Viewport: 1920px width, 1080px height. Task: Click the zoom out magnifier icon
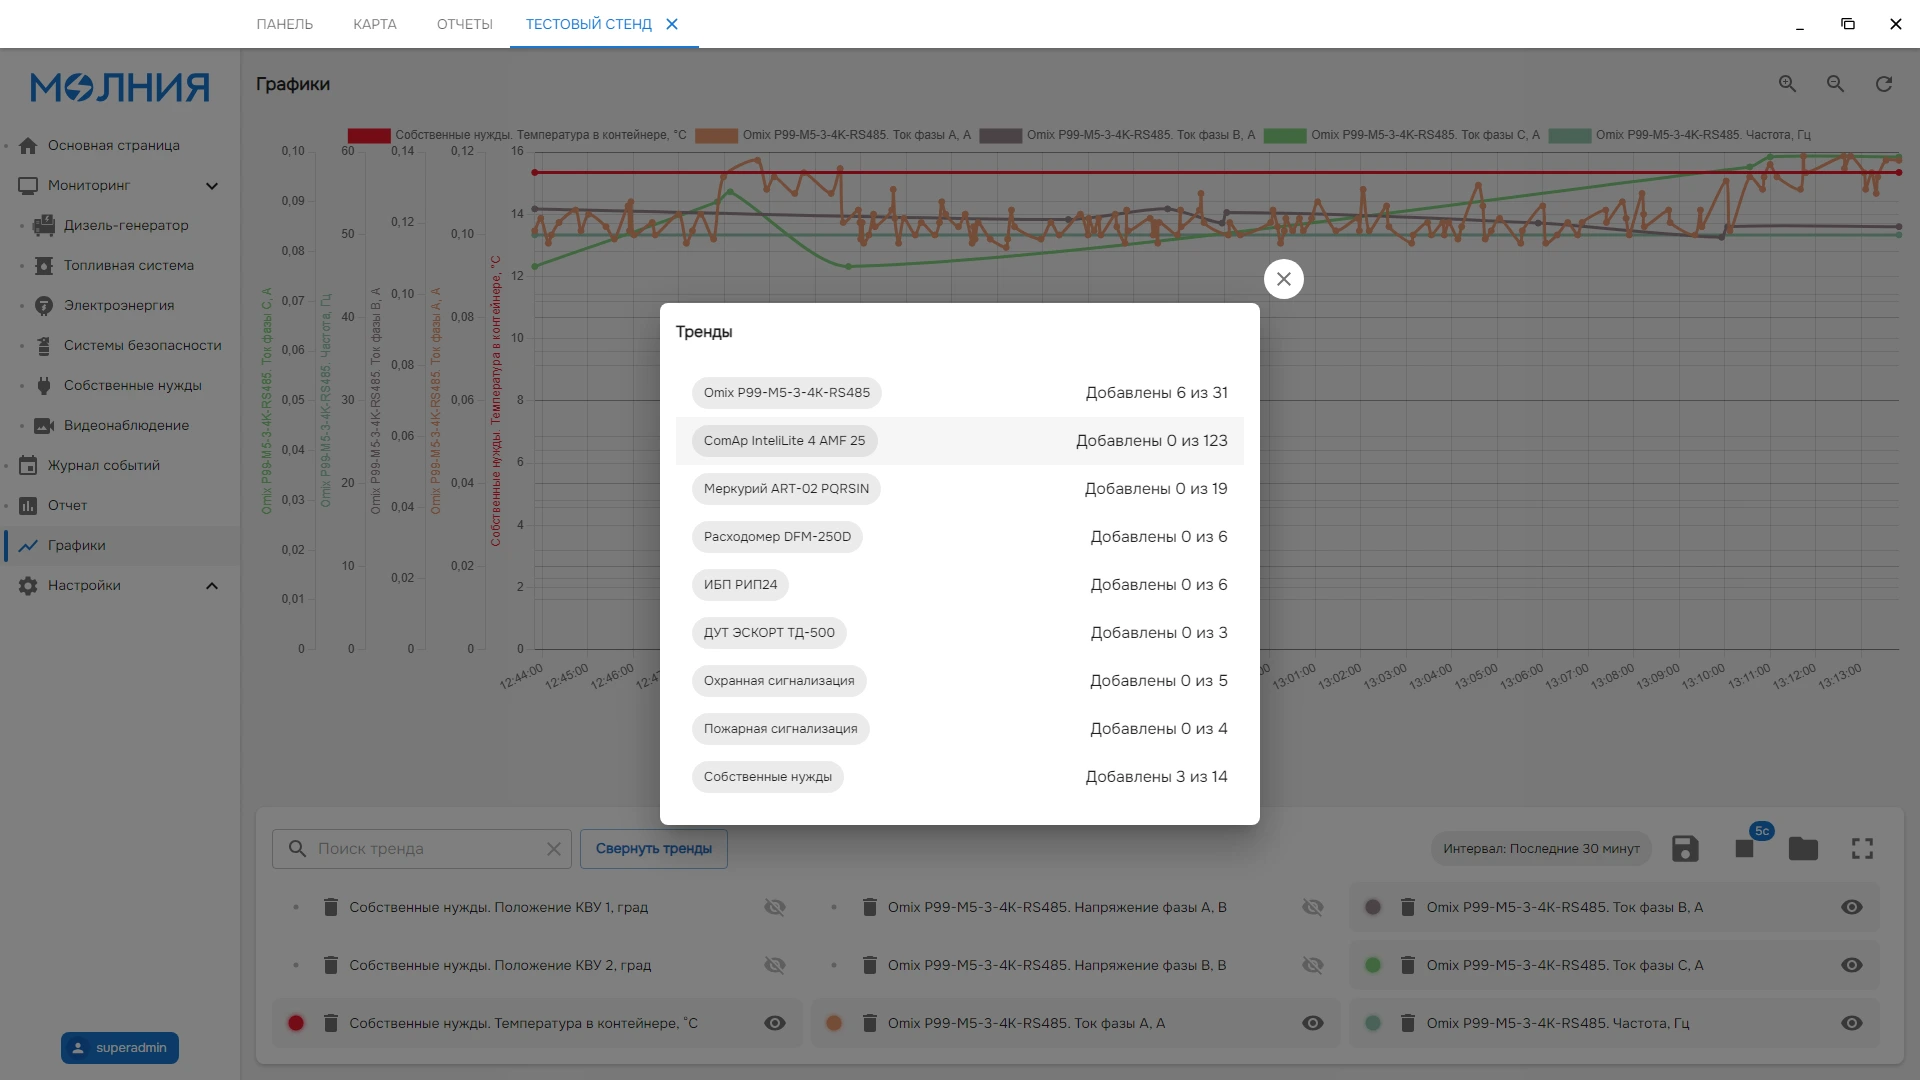(x=1835, y=84)
